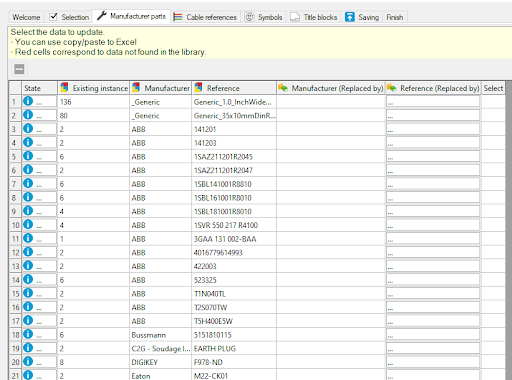Click the info icon for 1SAZ211201R2047
512x380 pixels.
point(28,169)
